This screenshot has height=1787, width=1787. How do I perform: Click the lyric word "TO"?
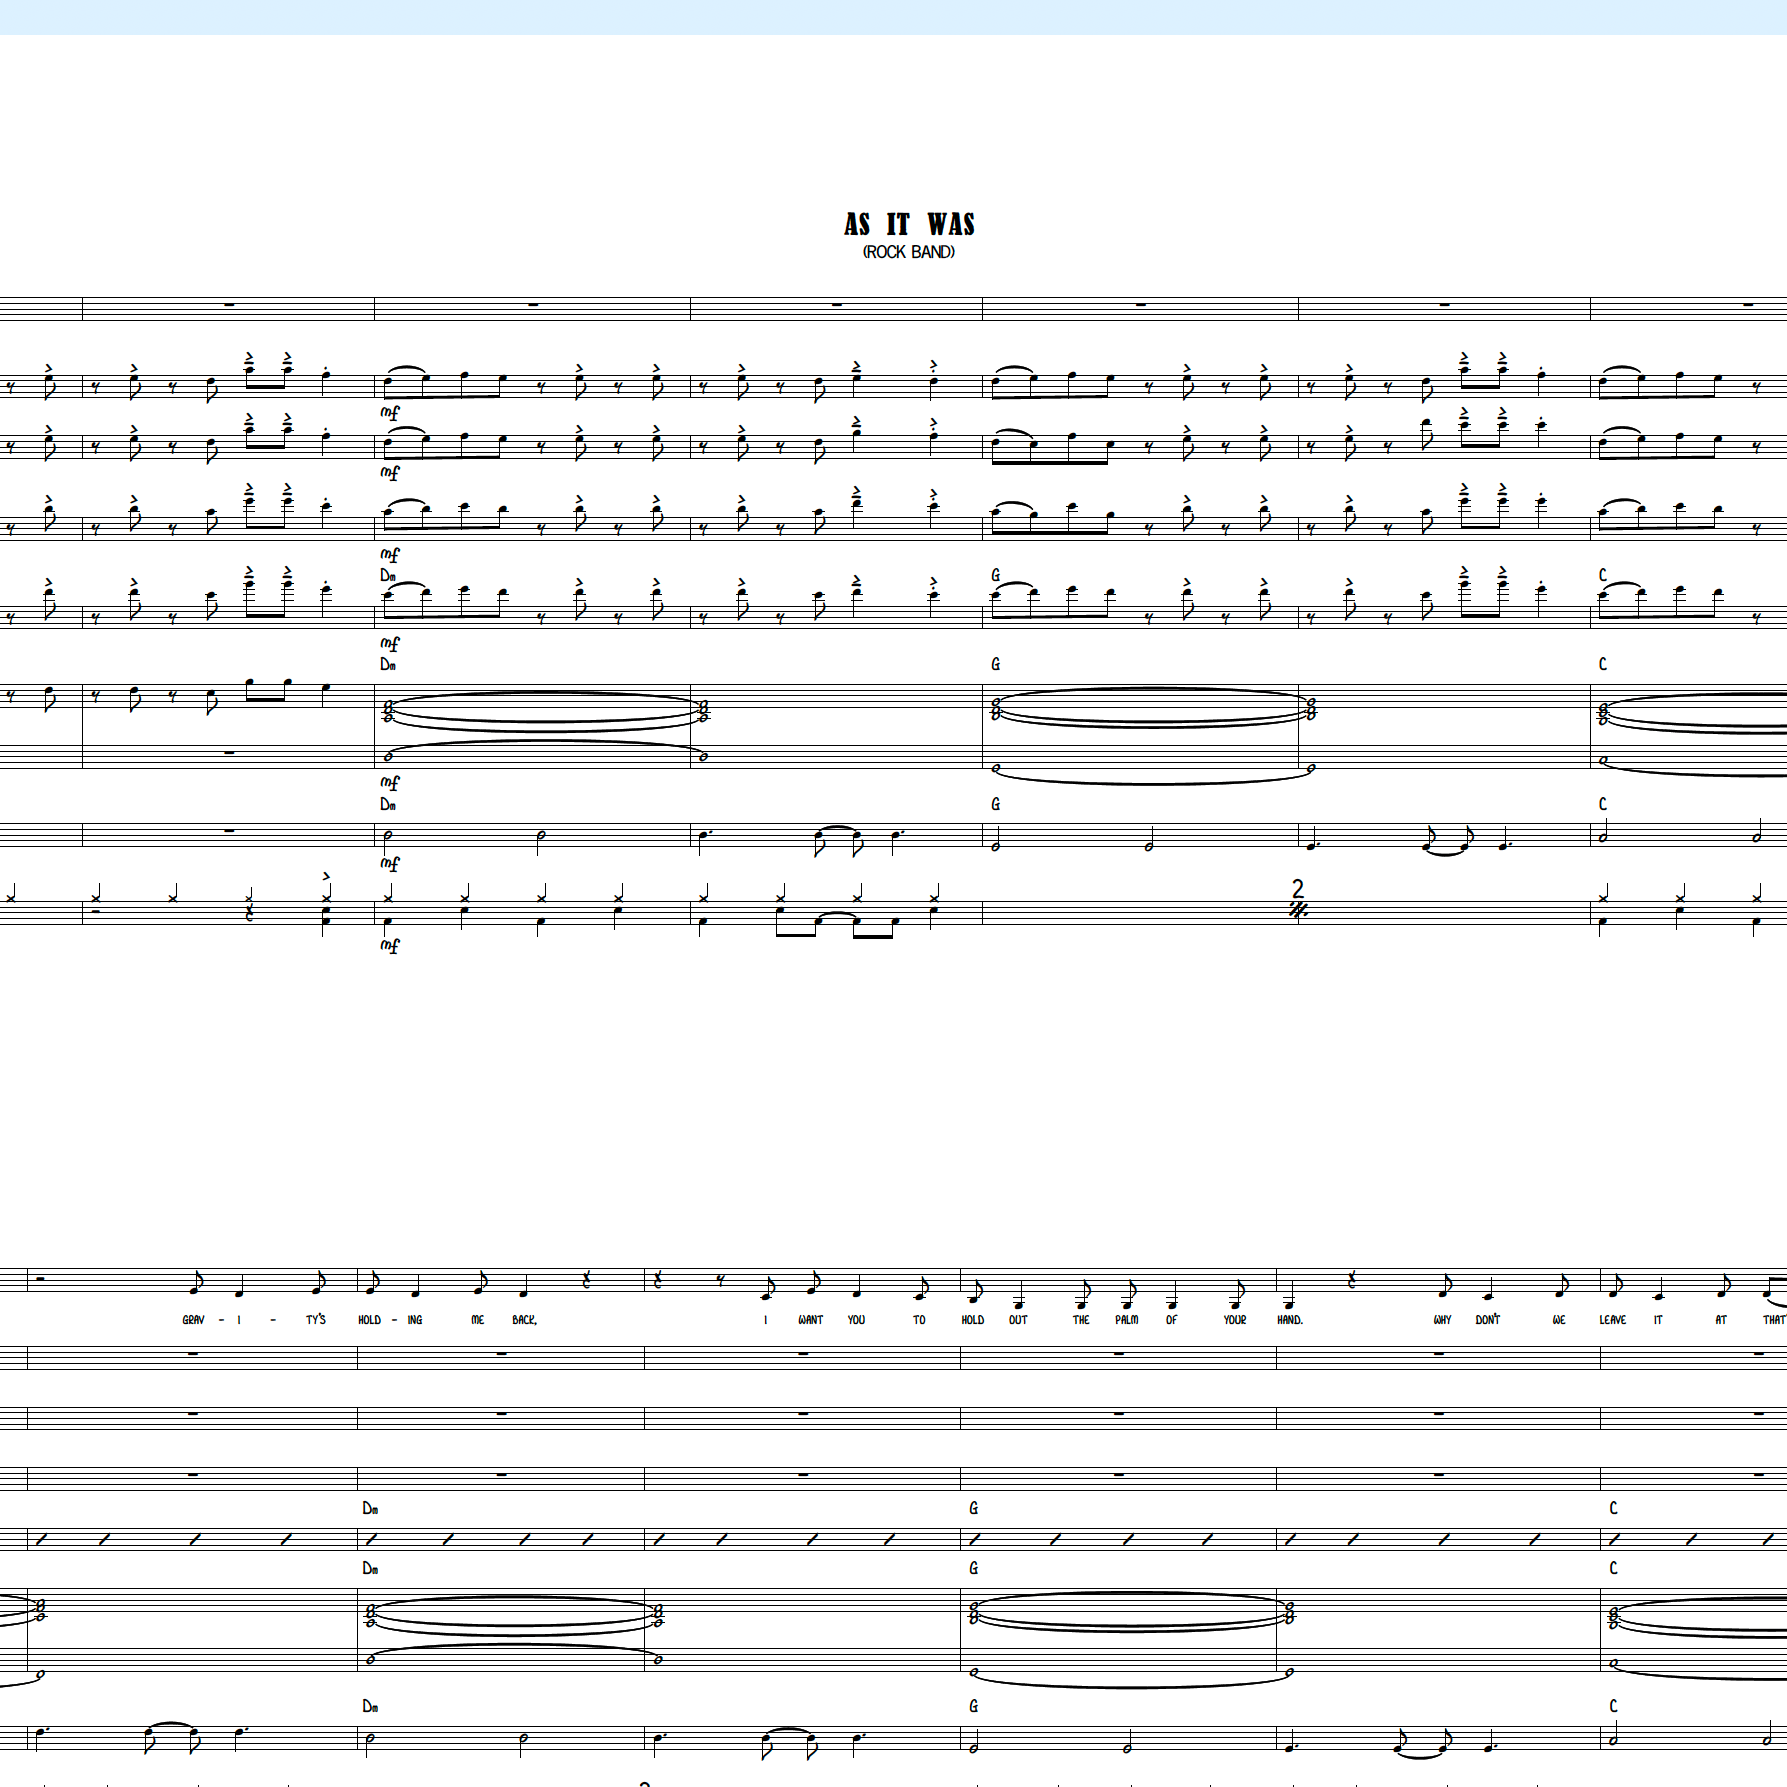(919, 1320)
